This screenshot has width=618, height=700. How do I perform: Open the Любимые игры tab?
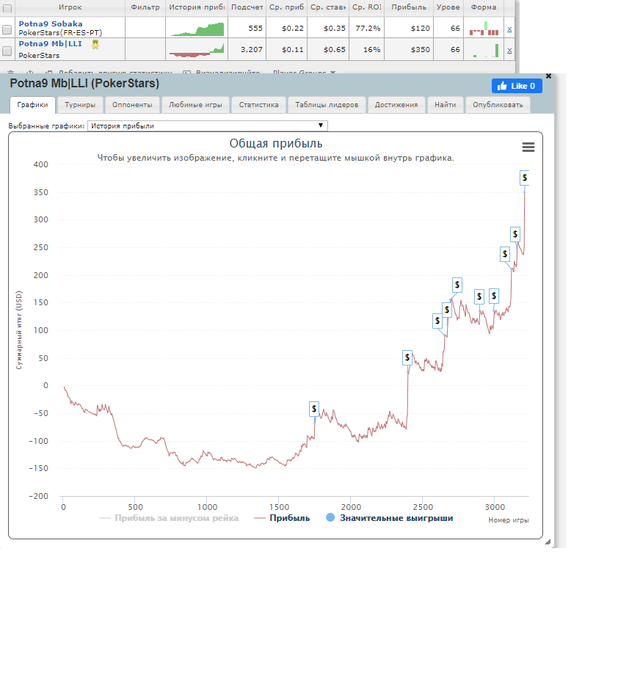pos(195,105)
